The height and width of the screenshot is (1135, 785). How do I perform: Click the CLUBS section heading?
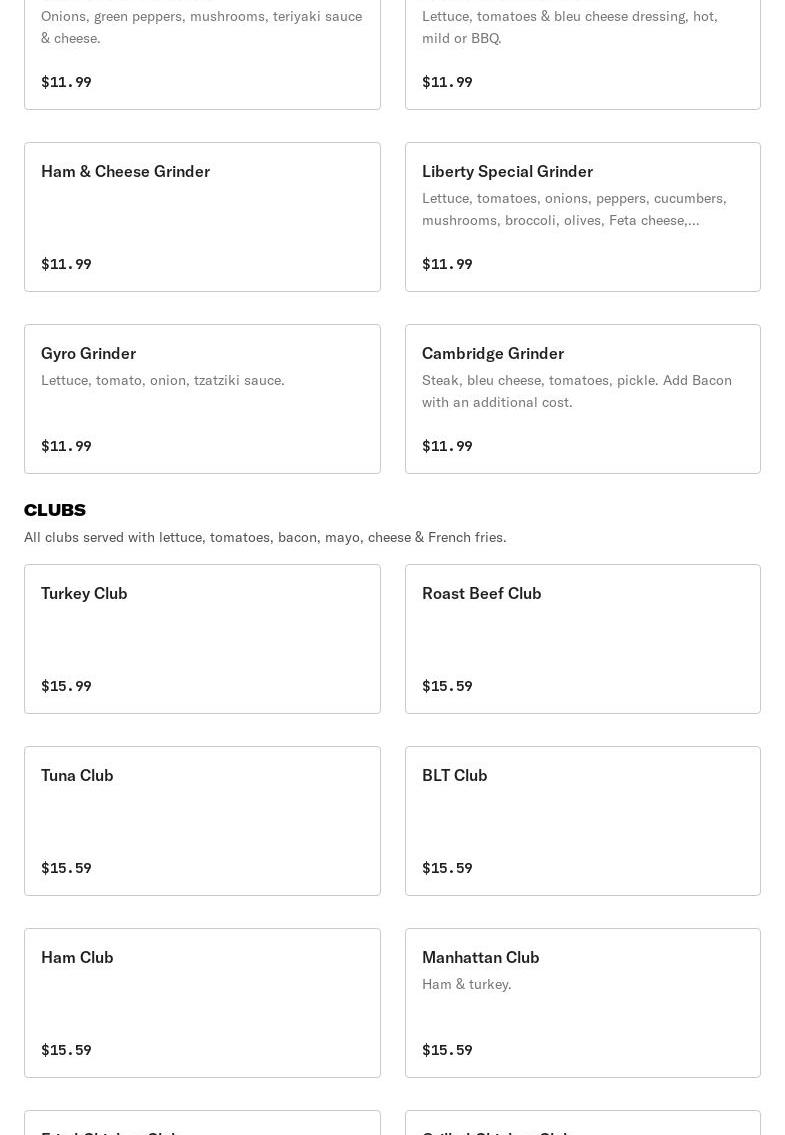click(55, 510)
